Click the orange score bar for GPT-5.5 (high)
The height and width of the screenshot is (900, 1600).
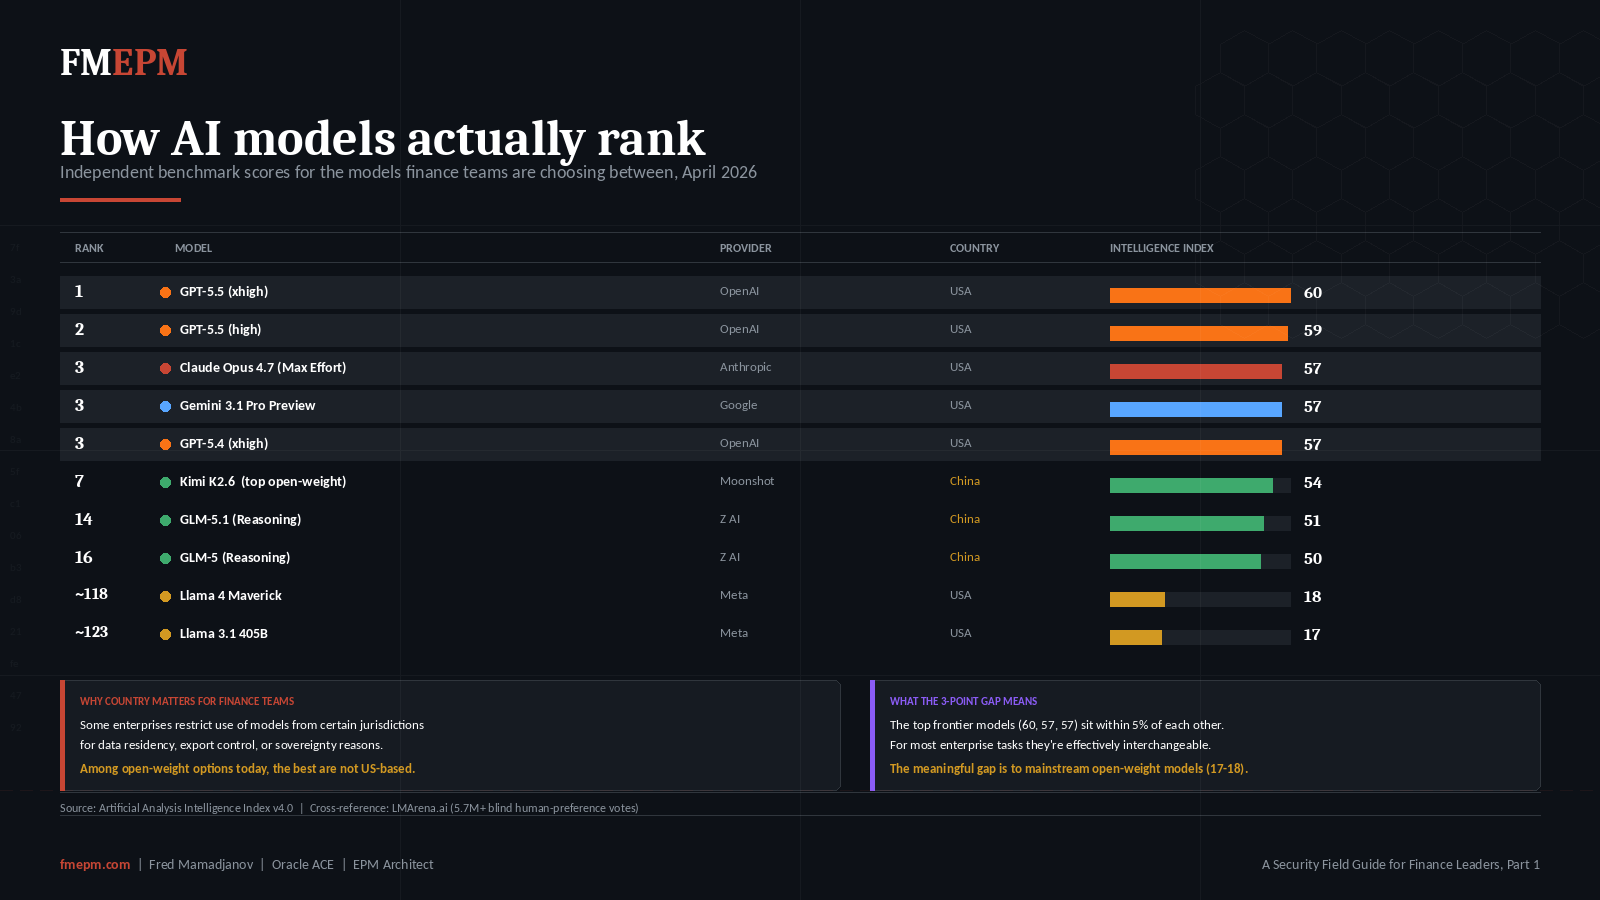(1197, 333)
